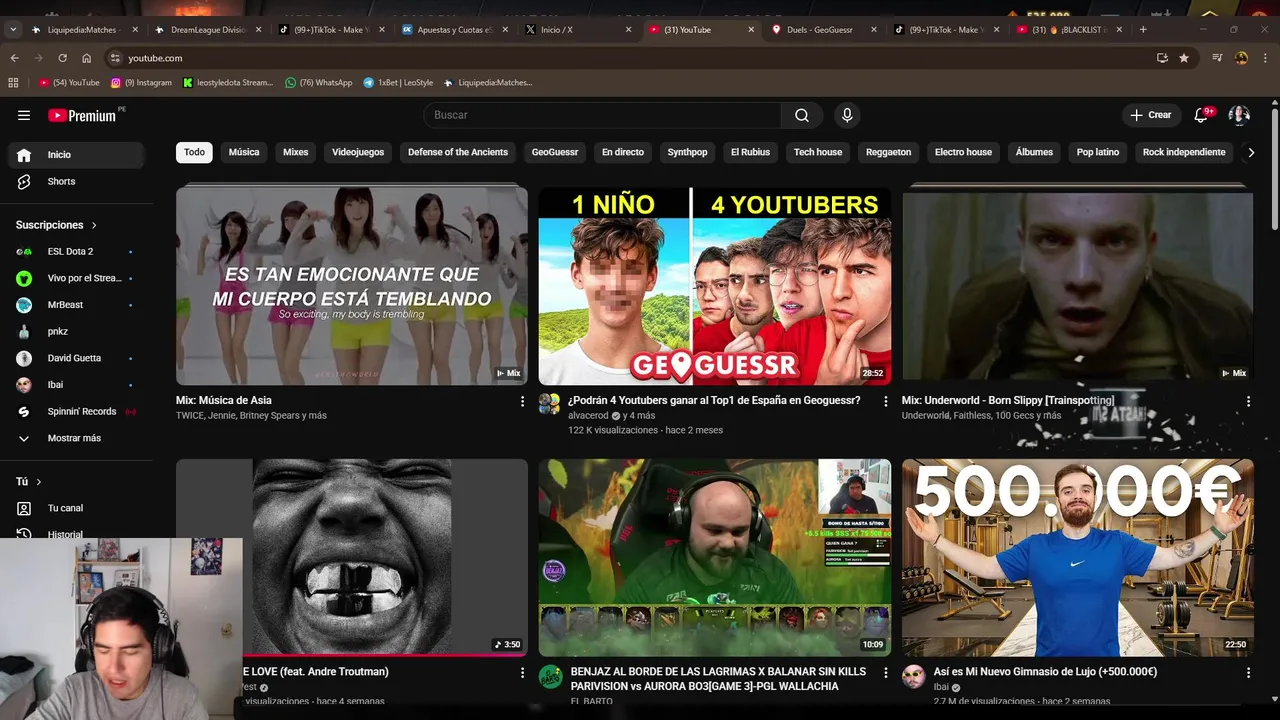Select the Tech house chip
Viewport: 1280px width, 720px height.
pos(818,152)
